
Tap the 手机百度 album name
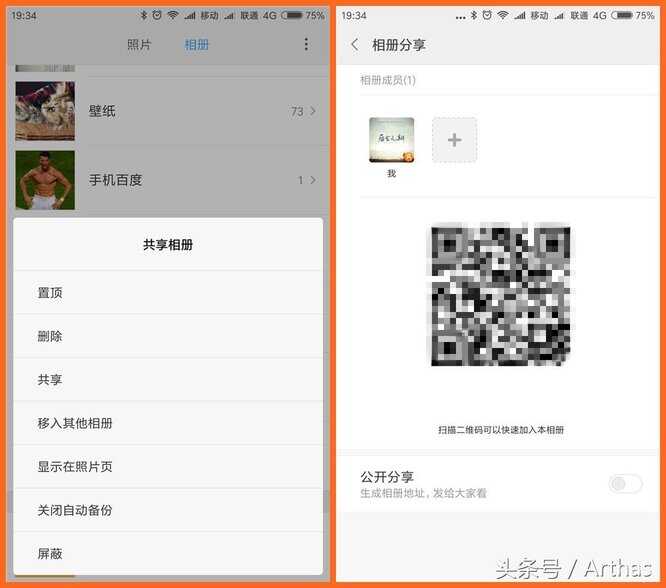tap(116, 180)
